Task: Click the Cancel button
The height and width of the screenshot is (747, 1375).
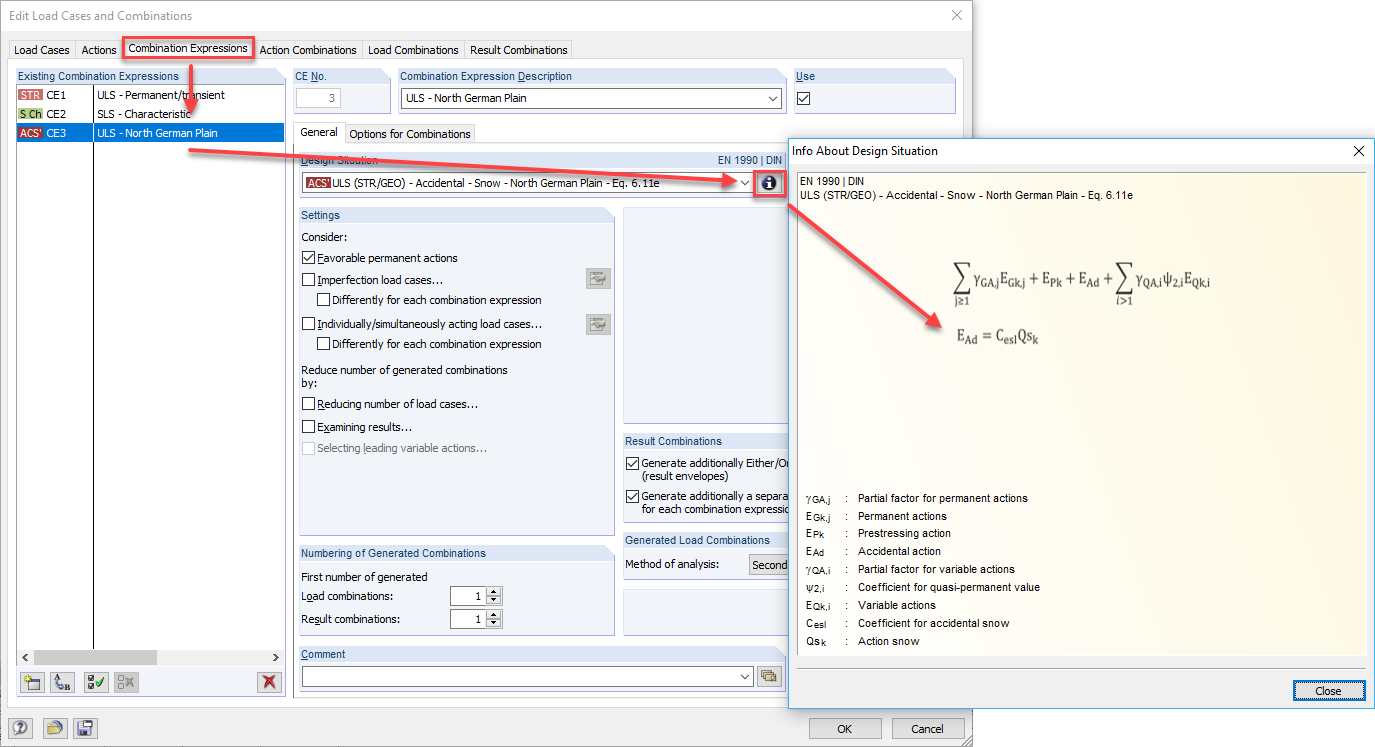Action: point(929,729)
